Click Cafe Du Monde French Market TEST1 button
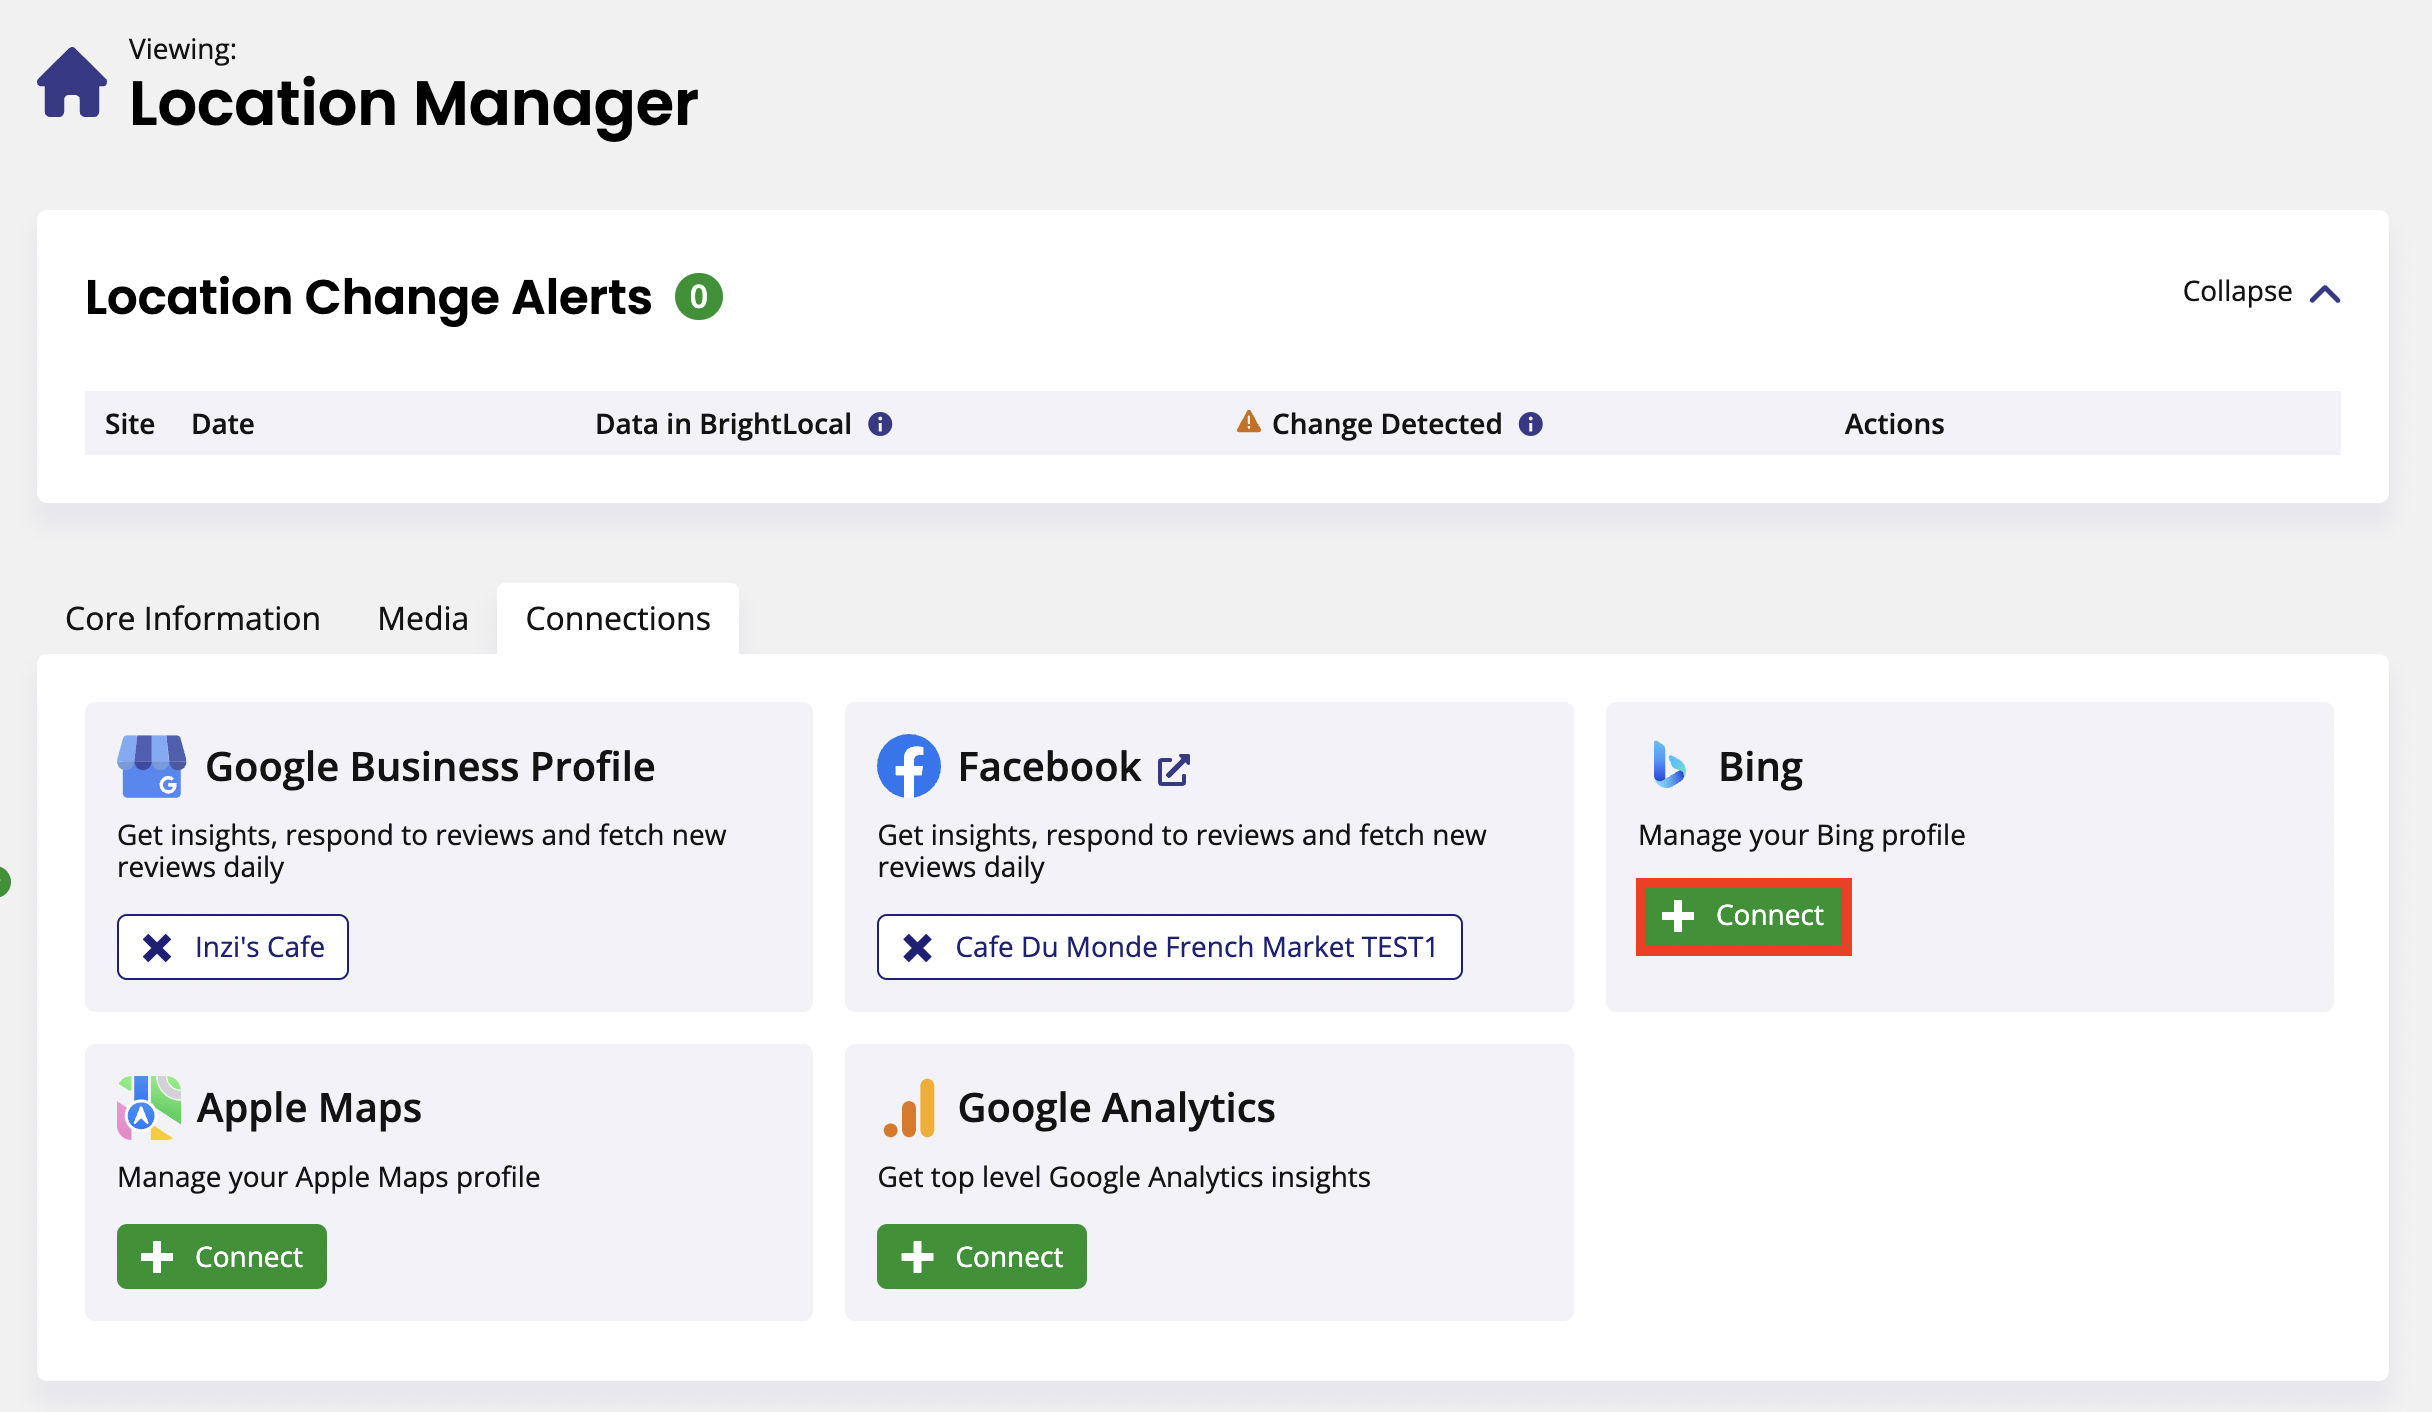2432x1412 pixels. [x=1169, y=947]
